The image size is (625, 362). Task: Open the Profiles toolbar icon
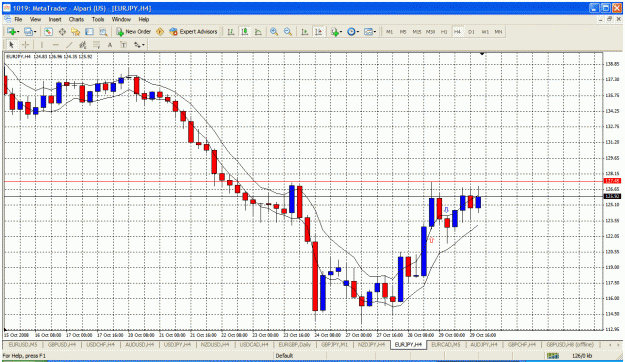28,31
